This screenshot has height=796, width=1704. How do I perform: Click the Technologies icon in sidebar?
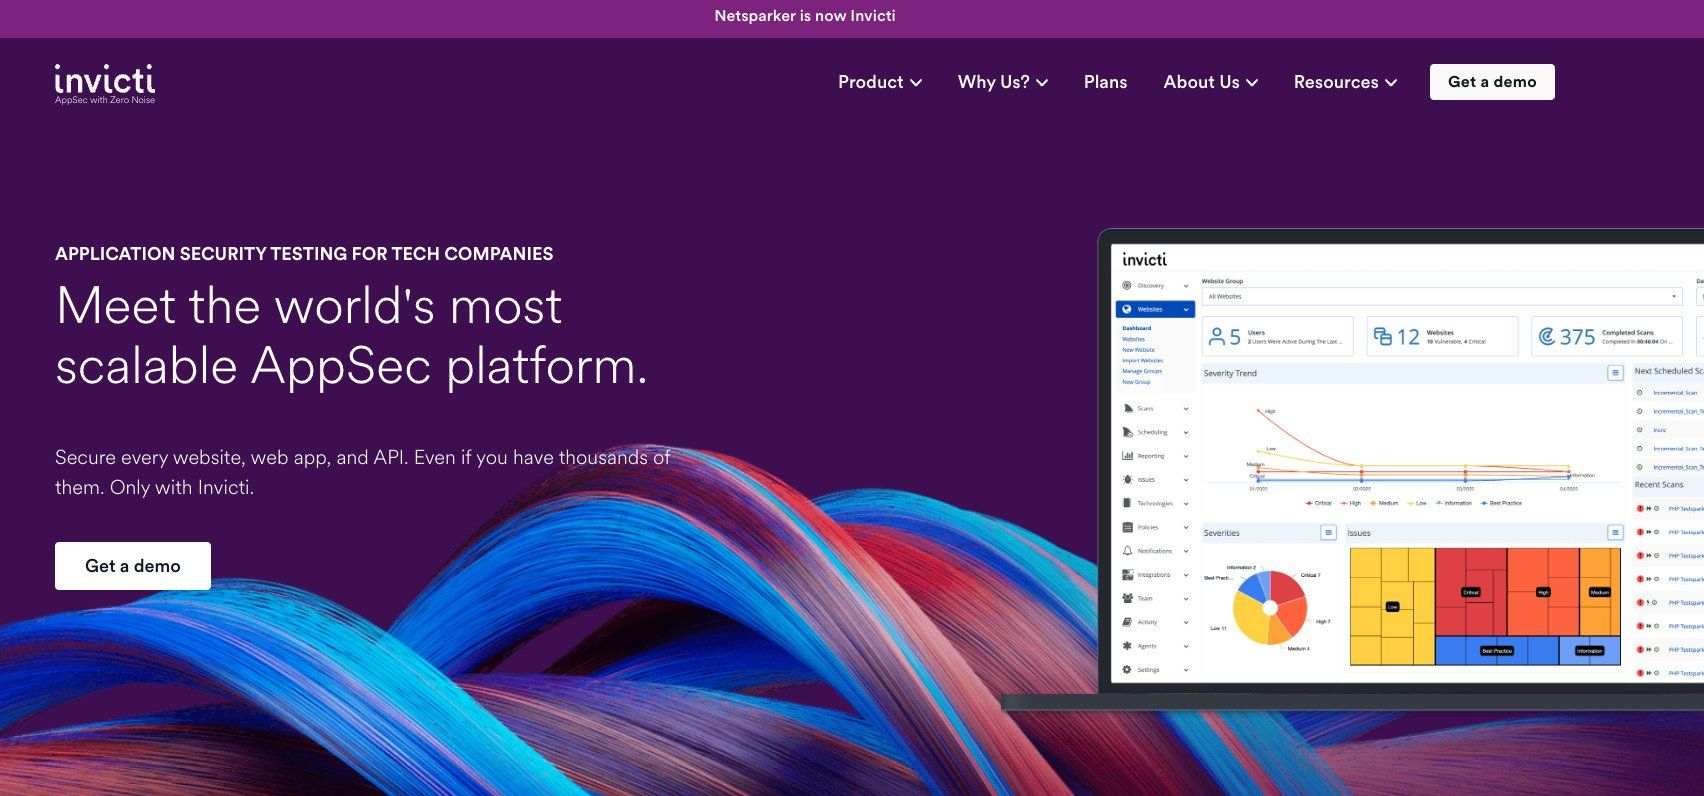pos(1128,503)
